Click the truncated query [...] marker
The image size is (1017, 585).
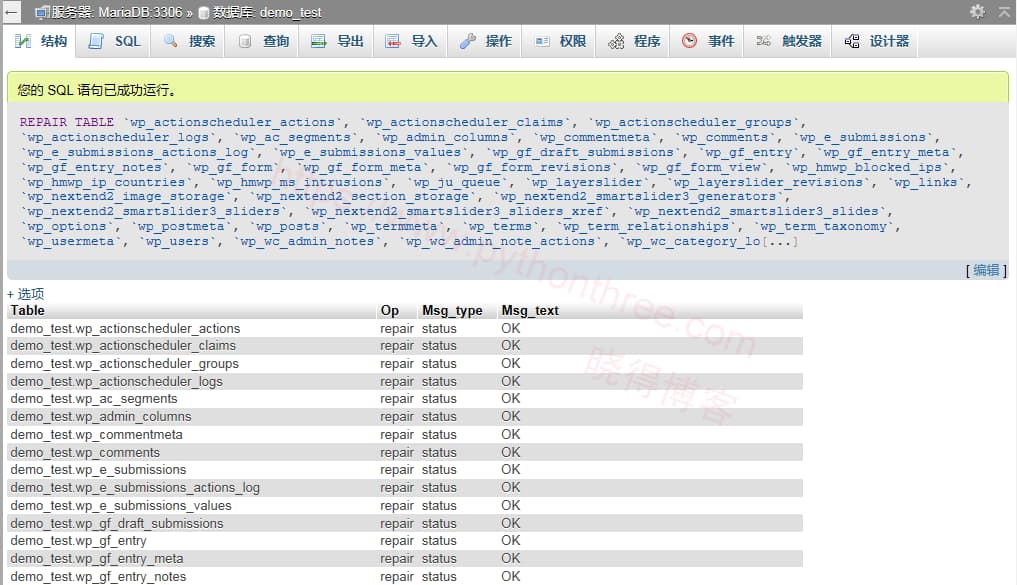pyautogui.click(x=780, y=241)
